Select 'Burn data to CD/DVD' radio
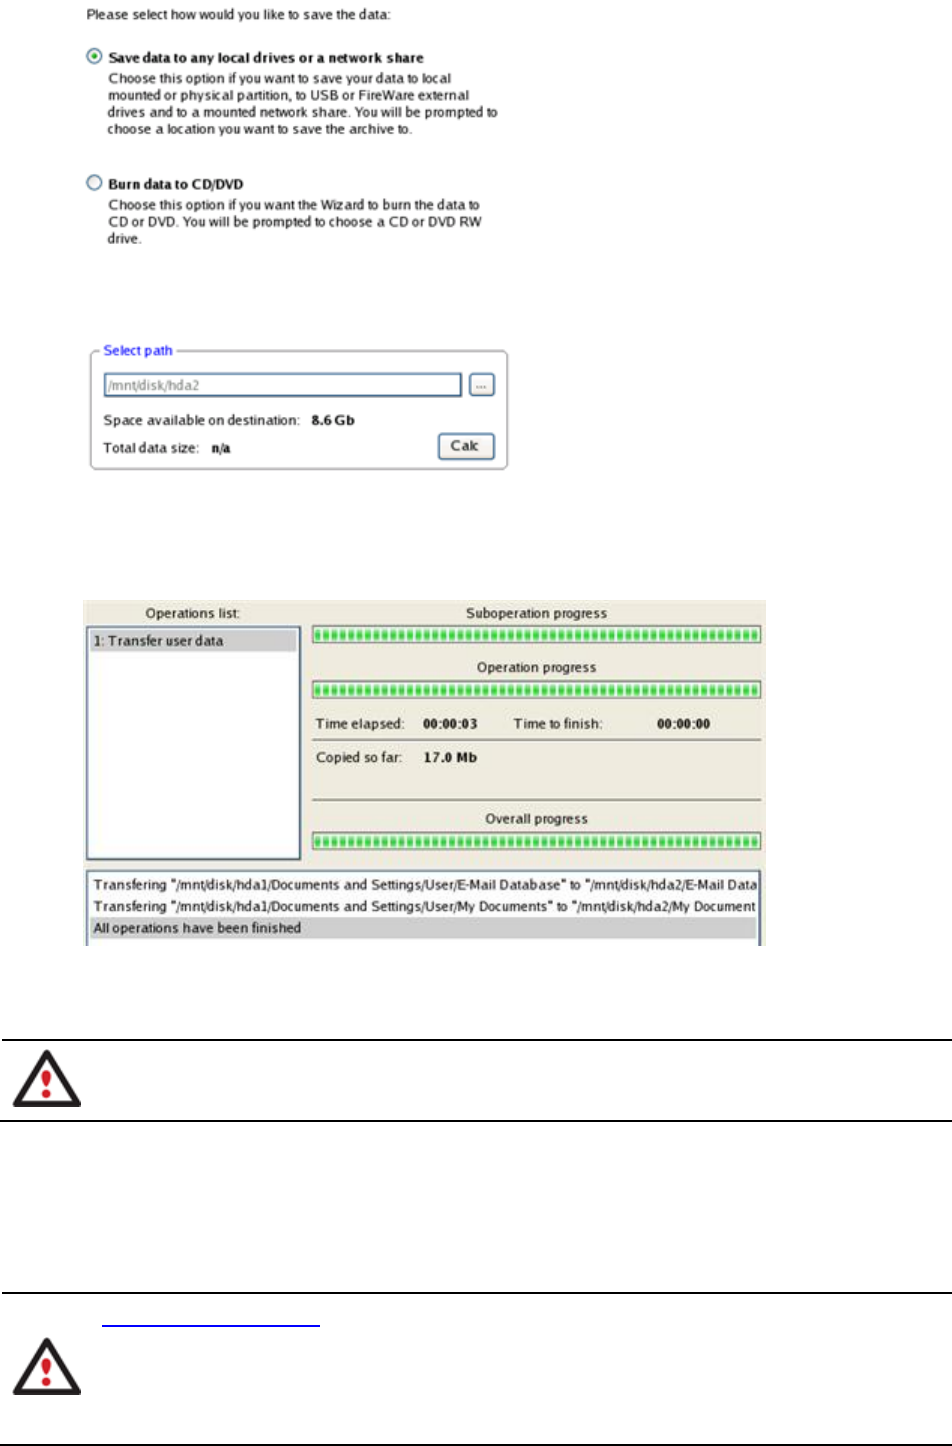Viewport: 952px width, 1446px height. pyautogui.click(x=94, y=183)
